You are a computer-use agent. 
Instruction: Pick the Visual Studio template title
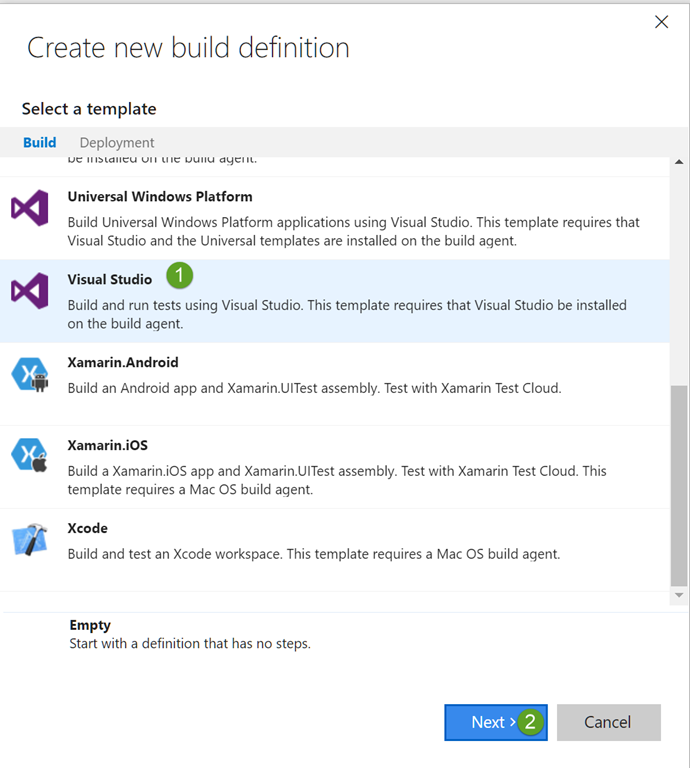coord(110,279)
